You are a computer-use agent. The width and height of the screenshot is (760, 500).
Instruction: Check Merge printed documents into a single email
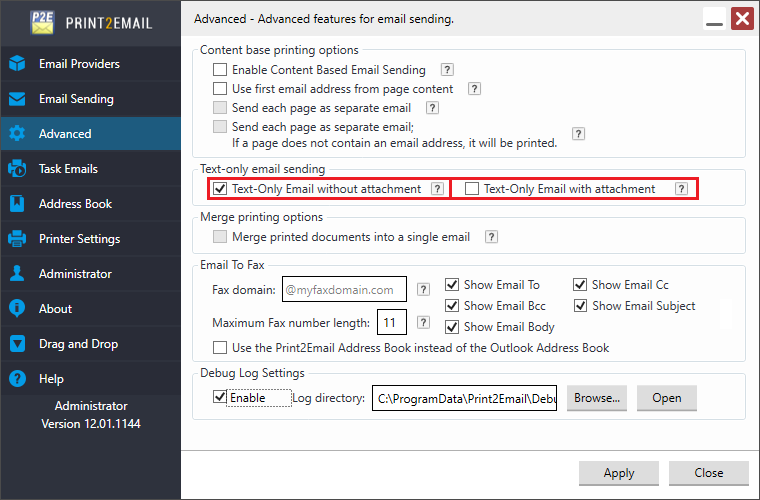[x=220, y=236]
